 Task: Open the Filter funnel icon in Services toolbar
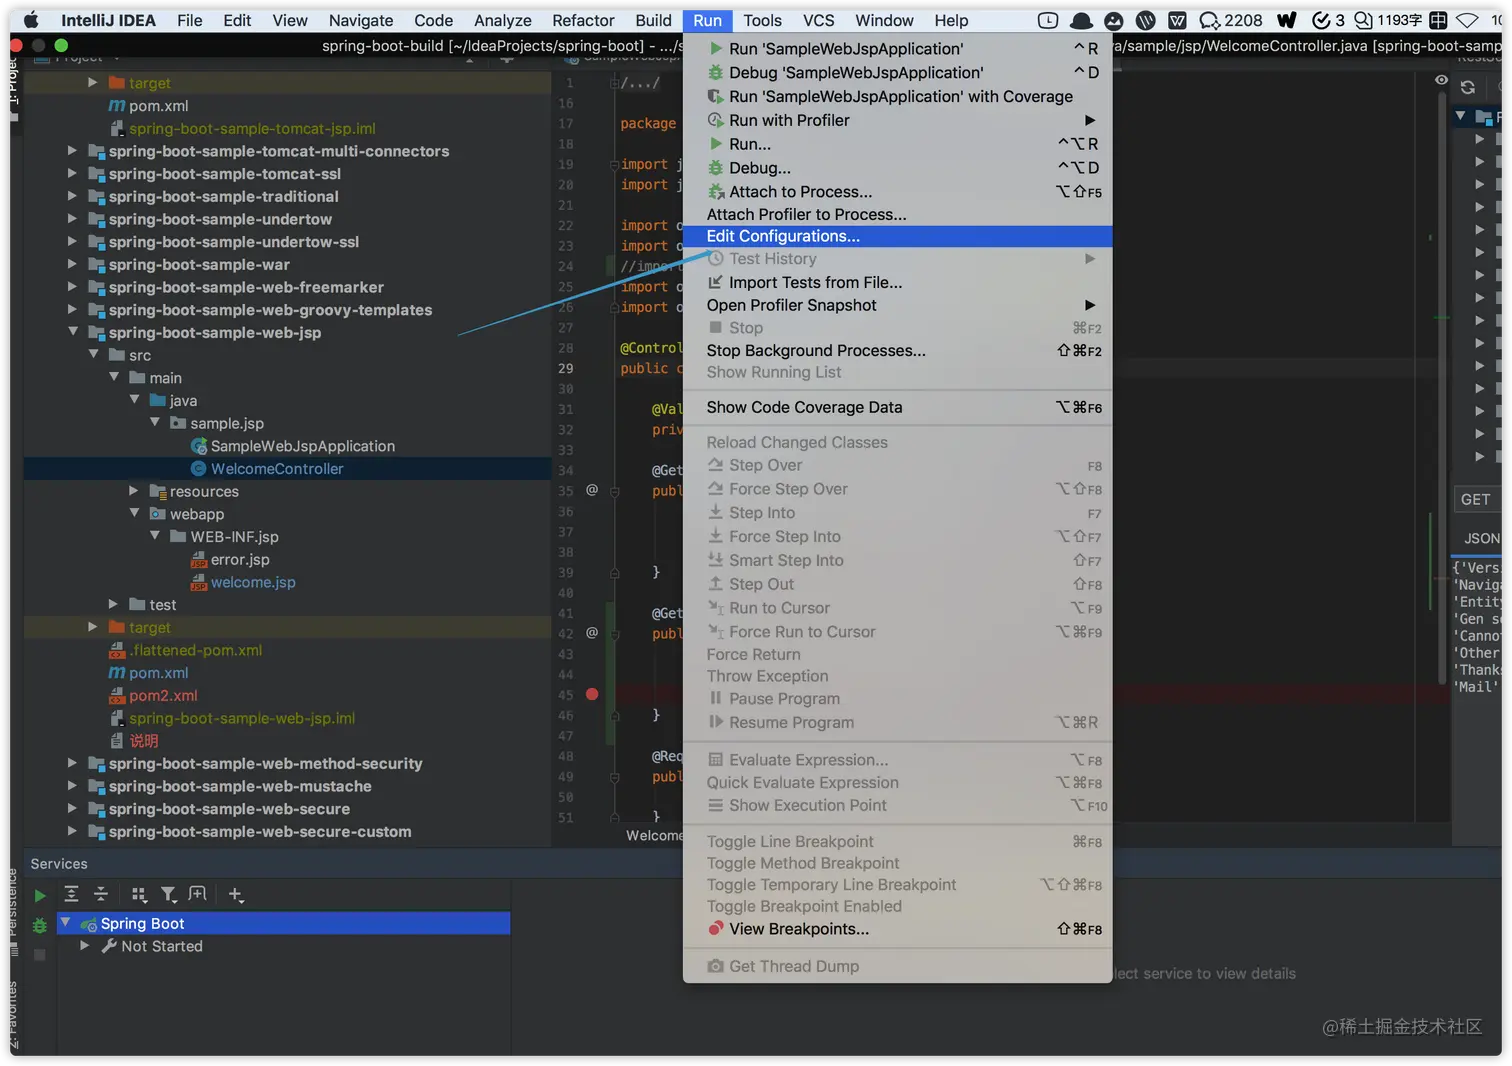[168, 894]
